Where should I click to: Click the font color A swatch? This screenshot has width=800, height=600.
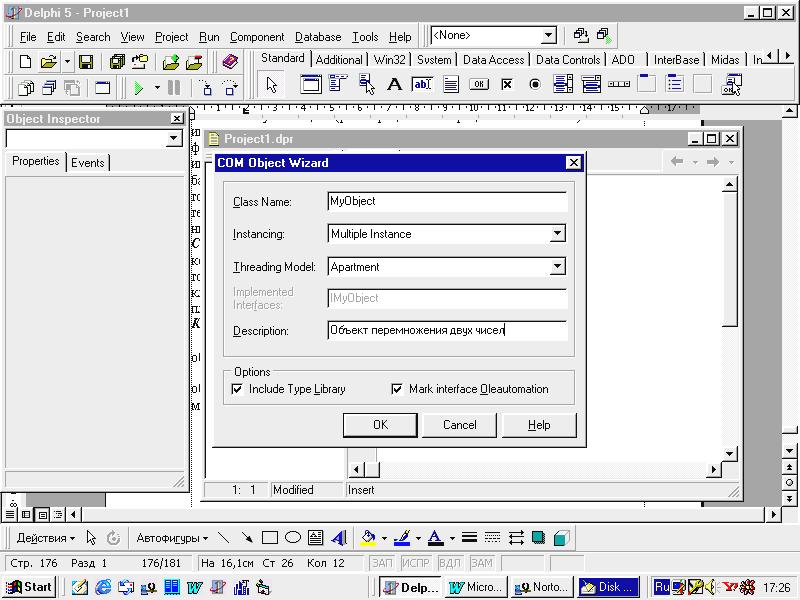(x=435, y=538)
